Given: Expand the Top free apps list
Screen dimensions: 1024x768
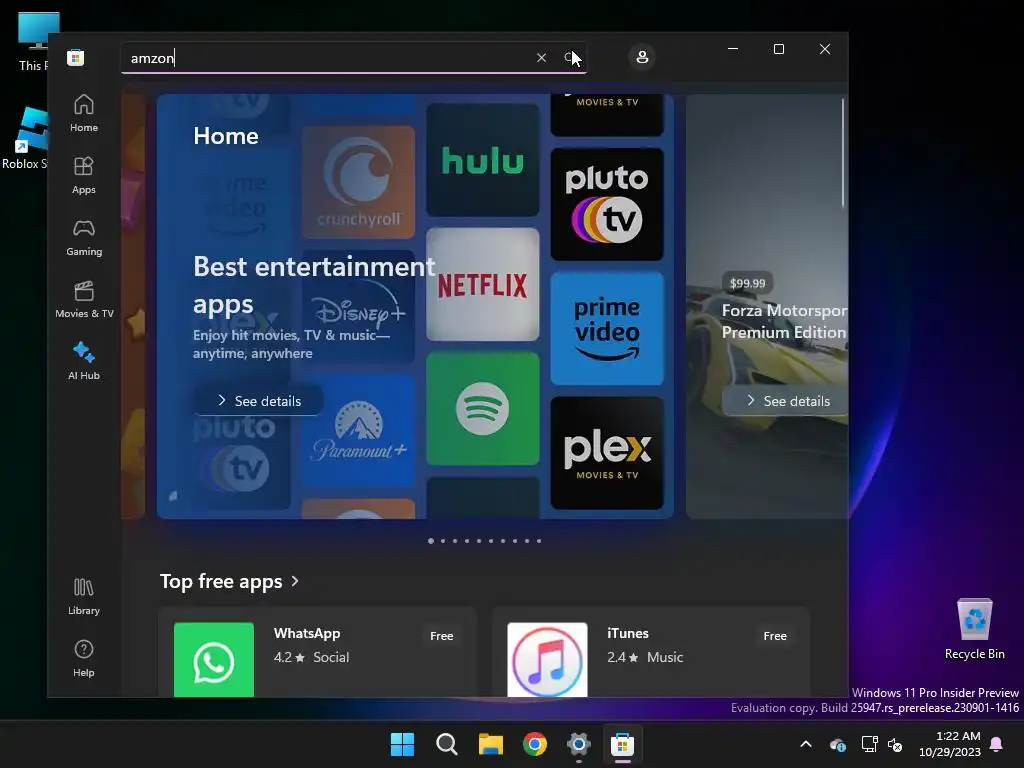Looking at the screenshot, I should pos(229,581).
